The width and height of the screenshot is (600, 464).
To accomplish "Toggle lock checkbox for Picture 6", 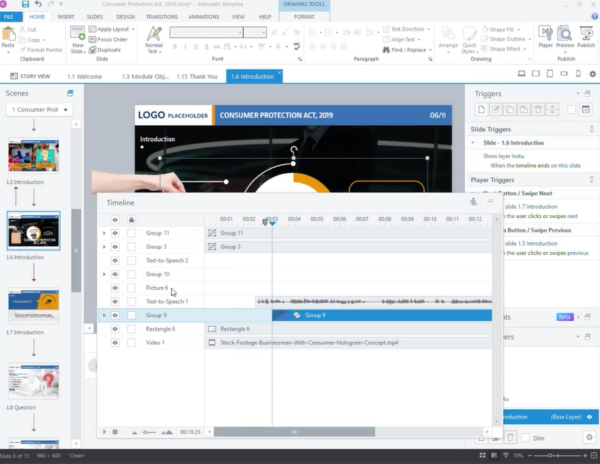I will (x=131, y=288).
